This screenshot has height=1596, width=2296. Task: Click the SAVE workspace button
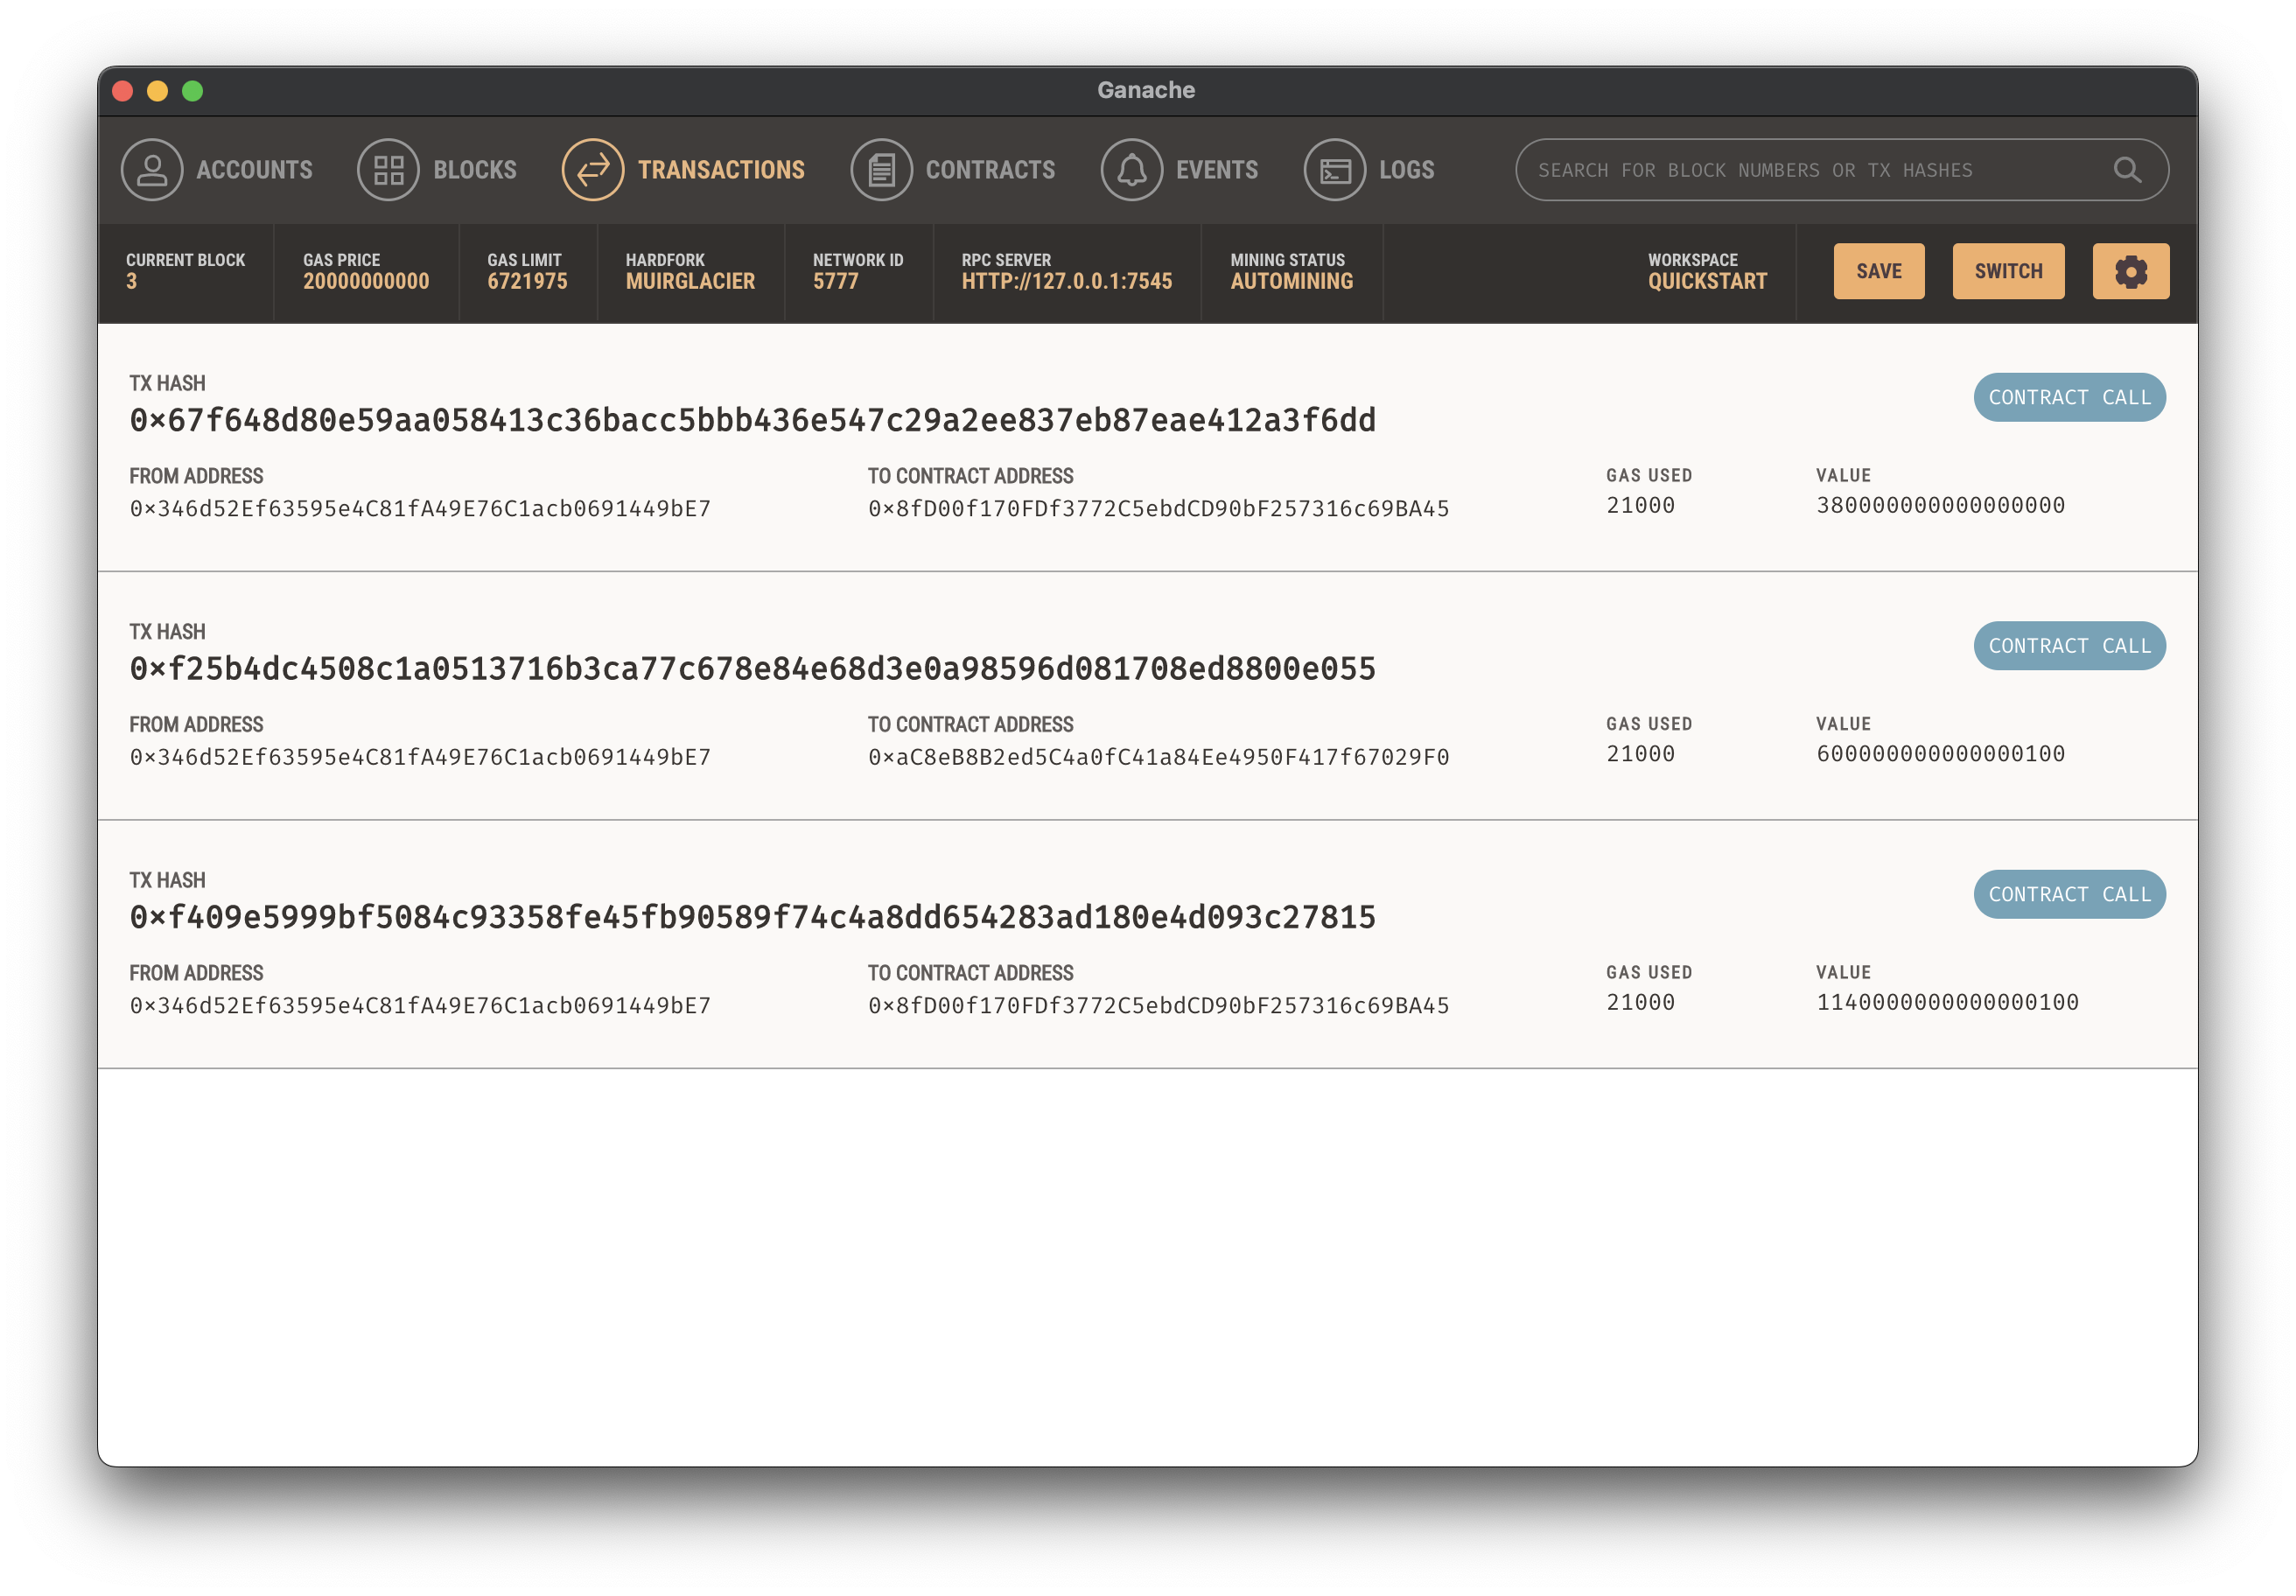[1879, 270]
